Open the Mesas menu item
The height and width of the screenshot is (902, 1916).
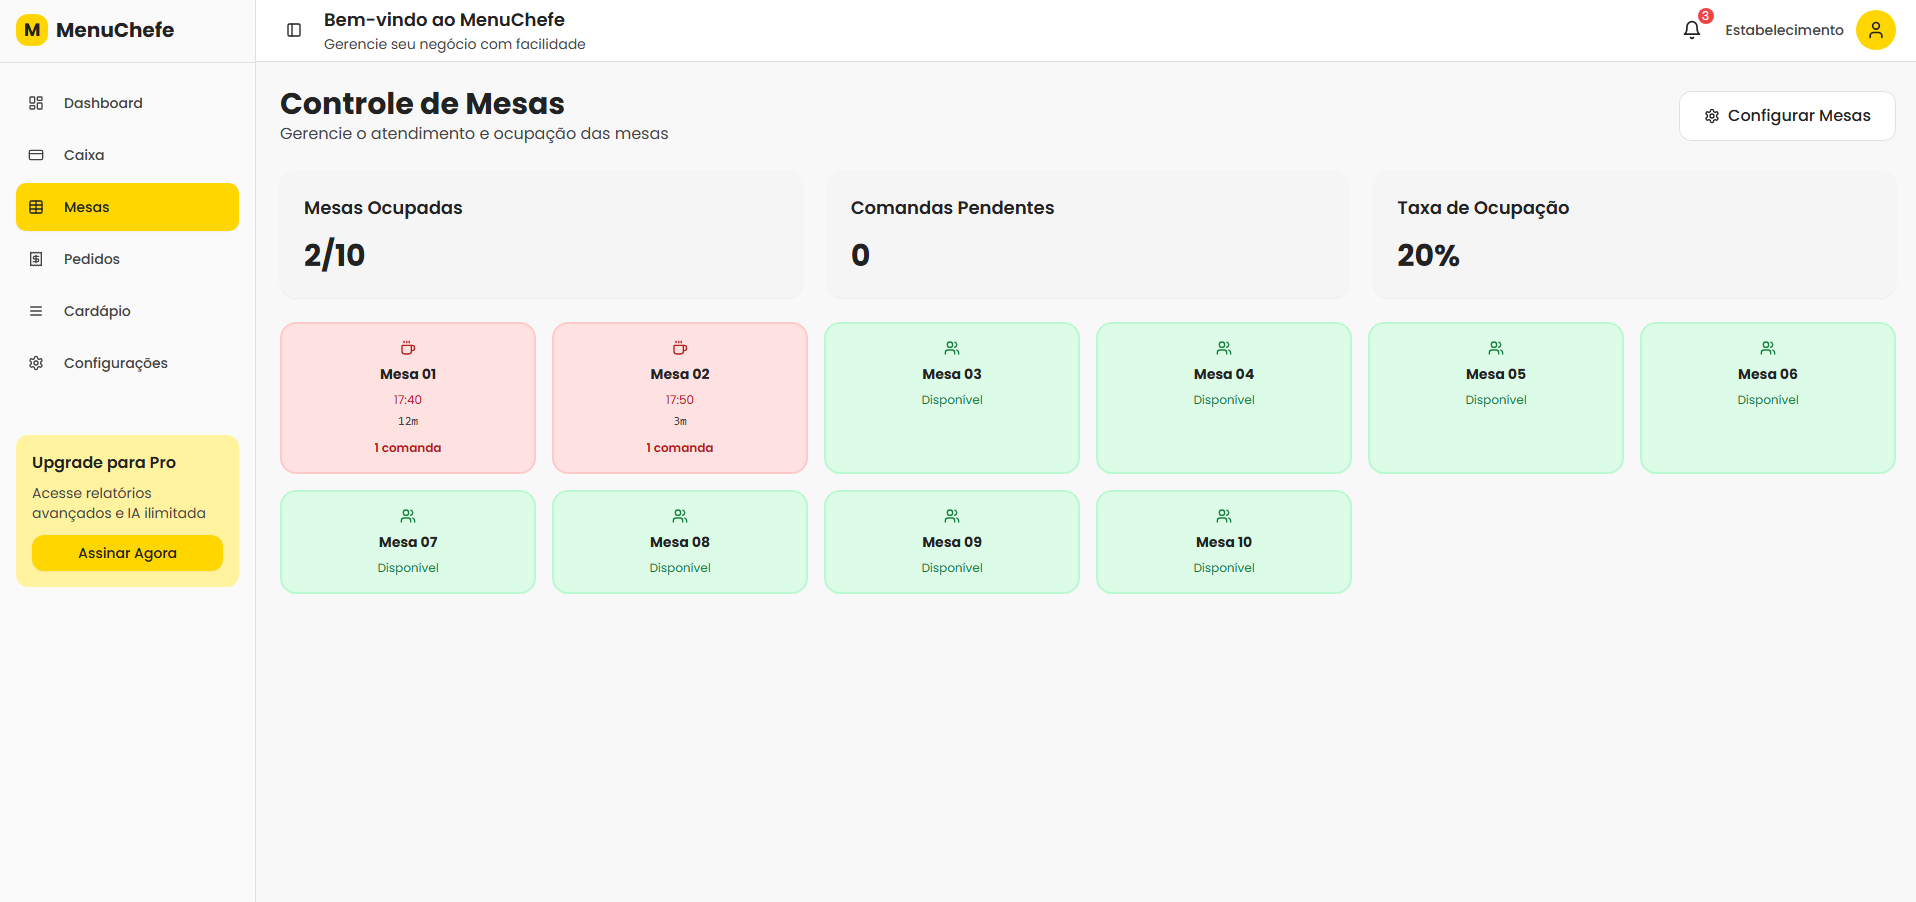point(127,207)
